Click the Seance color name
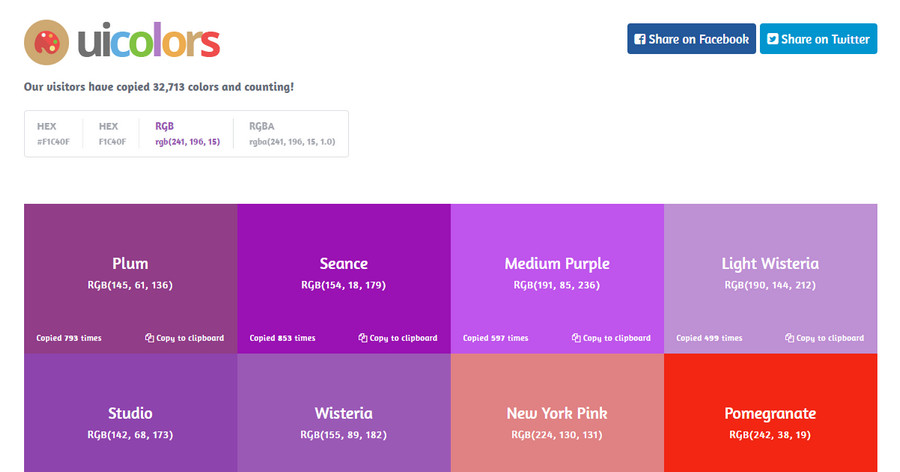 pyautogui.click(x=343, y=264)
